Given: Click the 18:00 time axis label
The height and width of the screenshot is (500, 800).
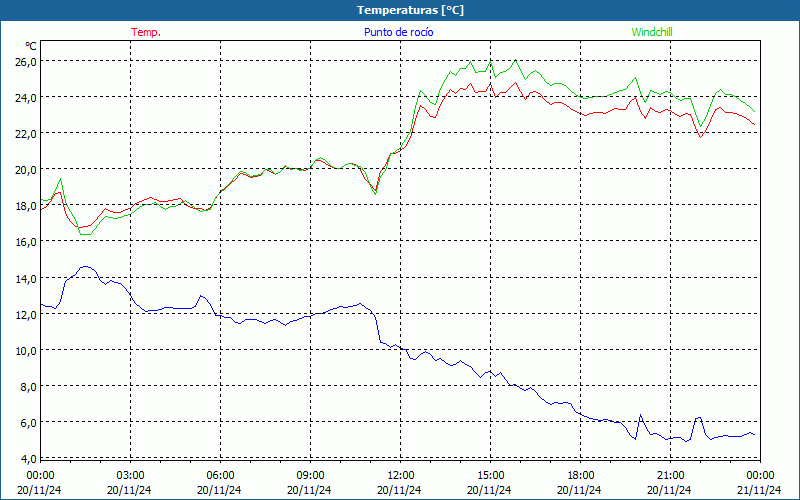Looking at the screenshot, I should click(x=580, y=476).
